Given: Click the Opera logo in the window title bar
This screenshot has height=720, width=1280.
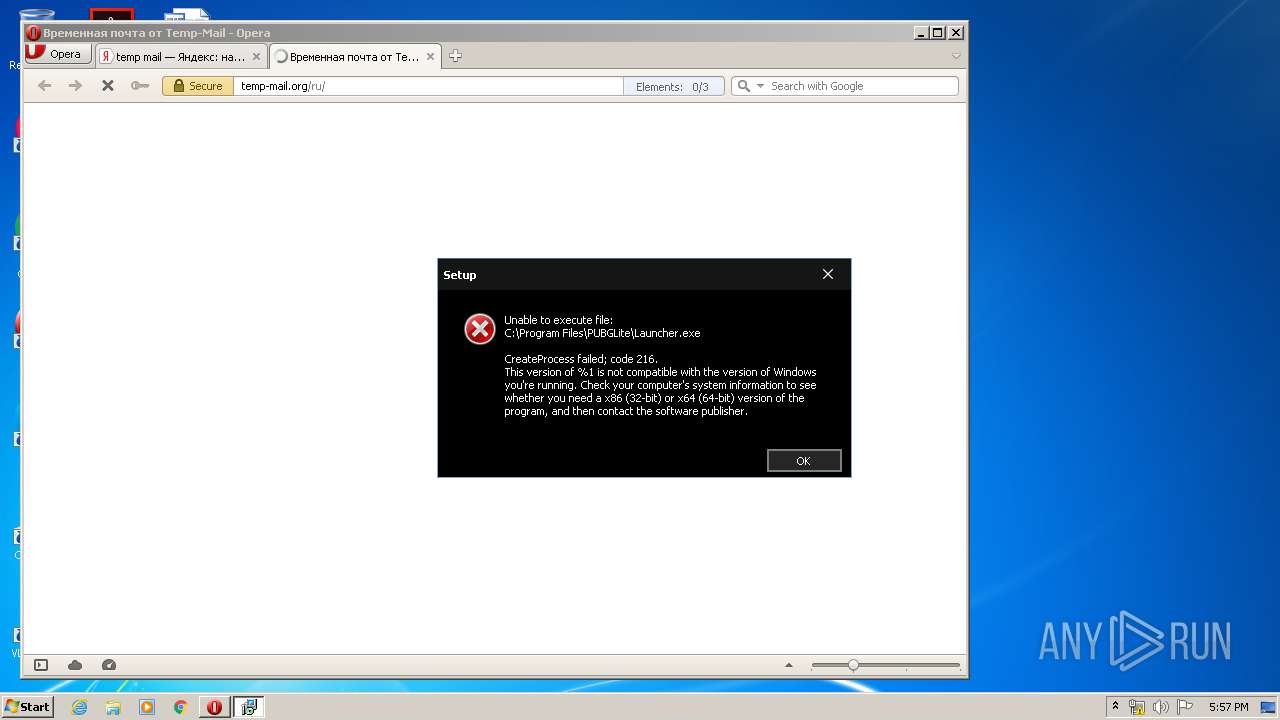Looking at the screenshot, I should tap(33, 33).
